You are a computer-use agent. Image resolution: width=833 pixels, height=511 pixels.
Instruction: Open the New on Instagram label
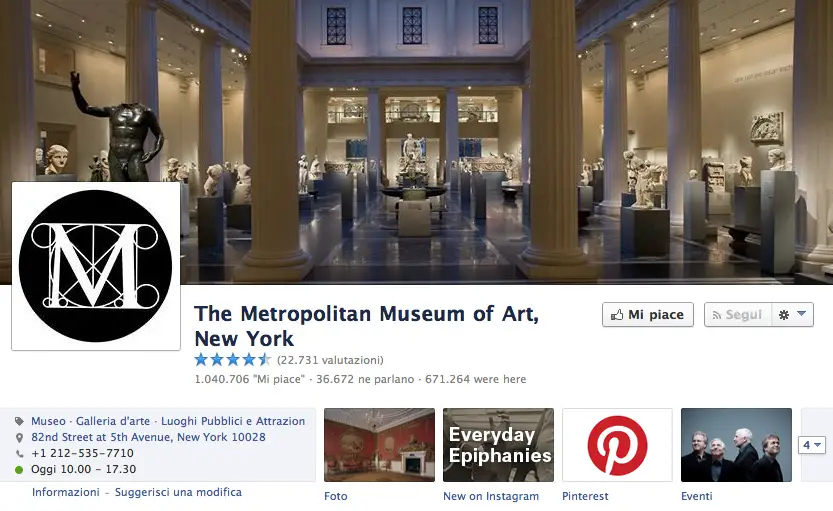pyautogui.click(x=491, y=496)
